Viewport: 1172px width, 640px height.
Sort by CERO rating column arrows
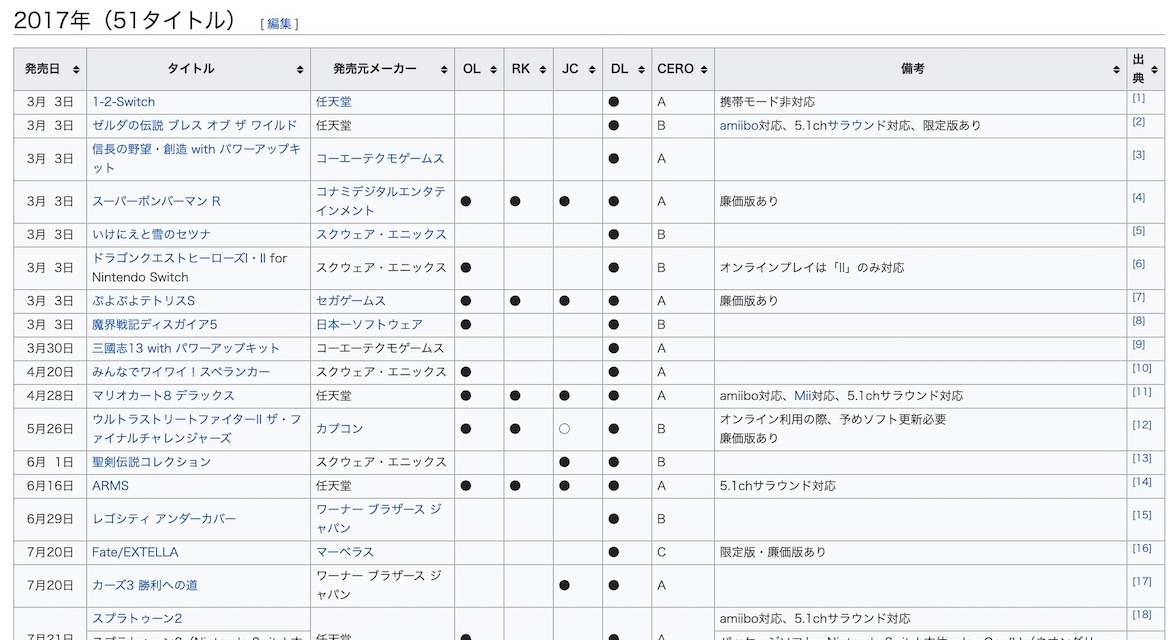point(704,70)
